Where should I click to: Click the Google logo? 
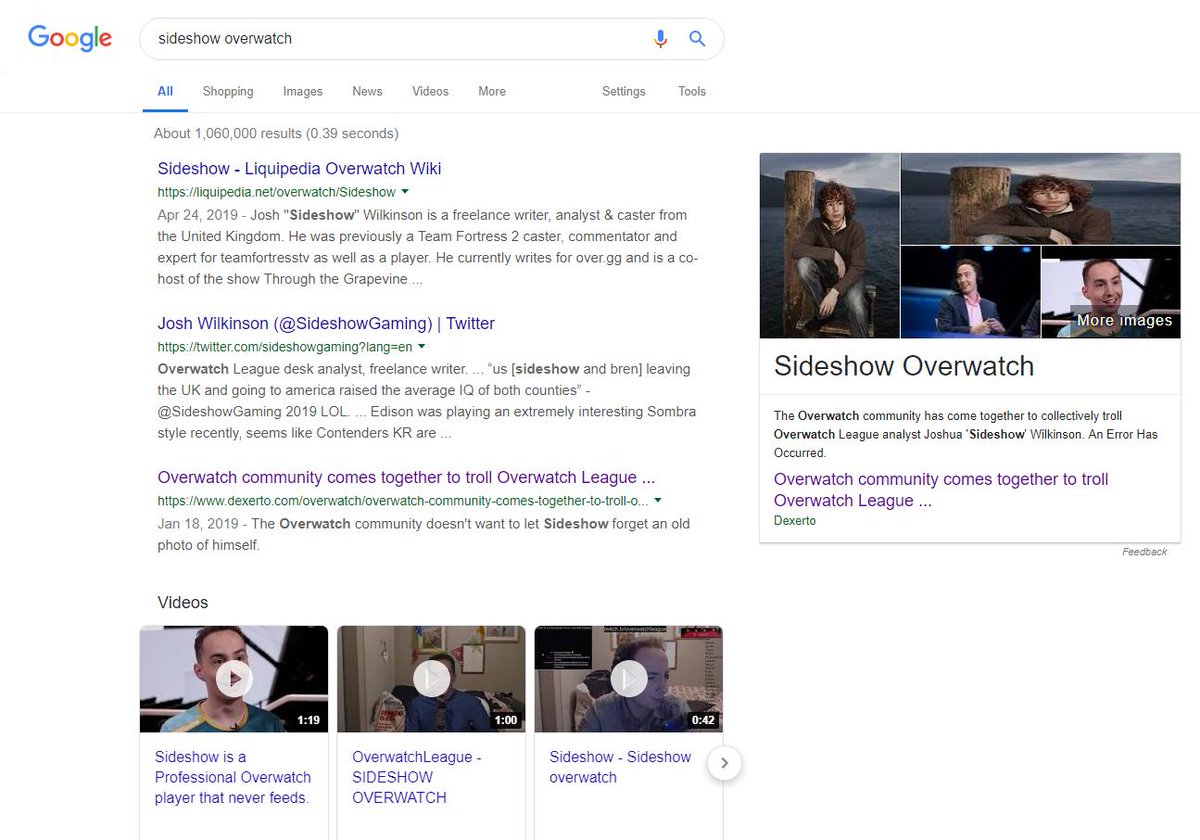coord(70,39)
